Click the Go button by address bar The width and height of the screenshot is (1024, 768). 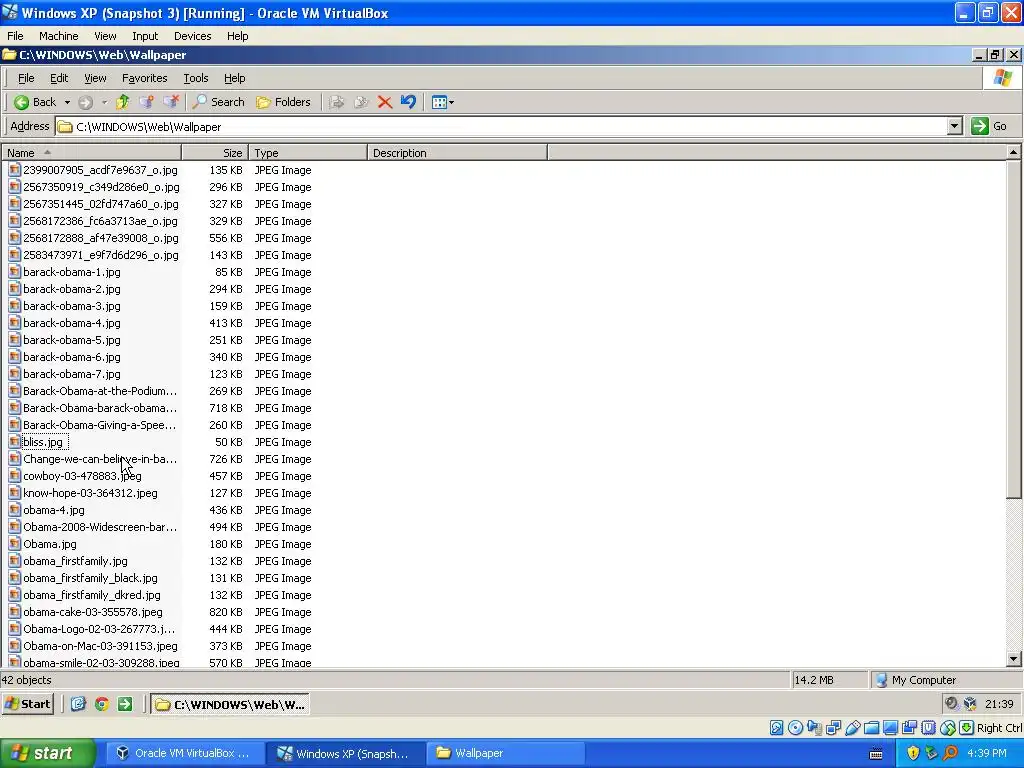click(x=989, y=126)
